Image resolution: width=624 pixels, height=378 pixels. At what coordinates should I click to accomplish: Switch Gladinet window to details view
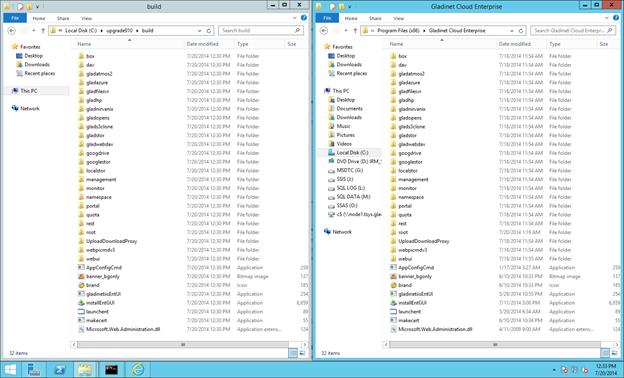605,353
